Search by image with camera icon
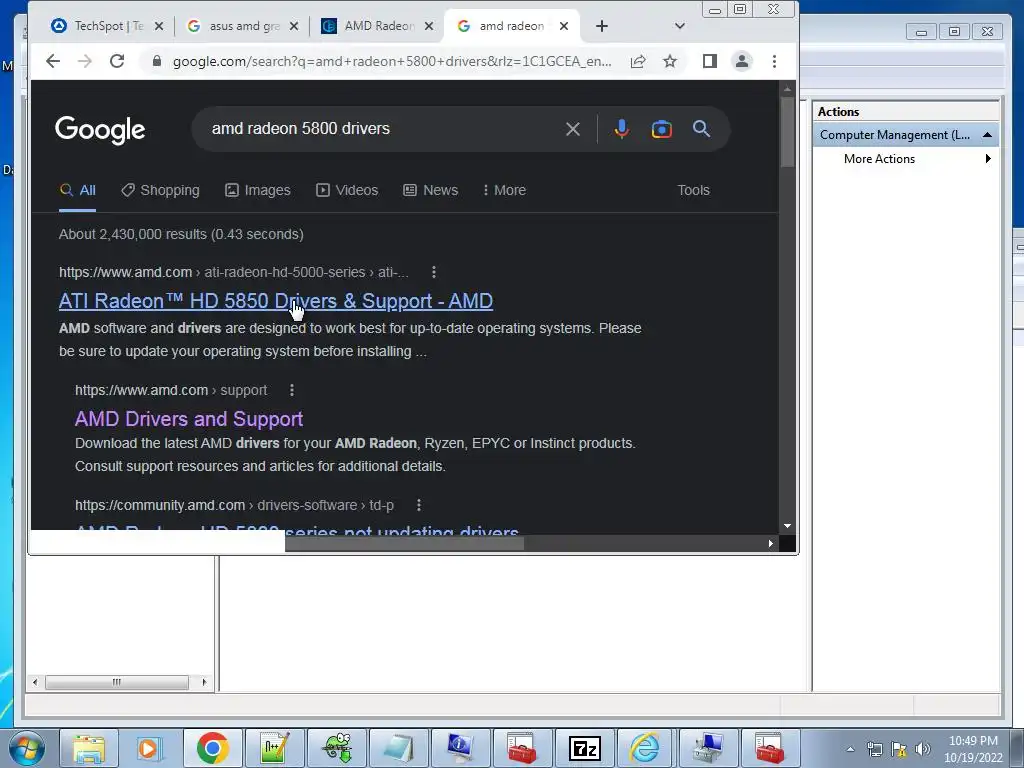This screenshot has width=1024, height=768. pyautogui.click(x=662, y=129)
